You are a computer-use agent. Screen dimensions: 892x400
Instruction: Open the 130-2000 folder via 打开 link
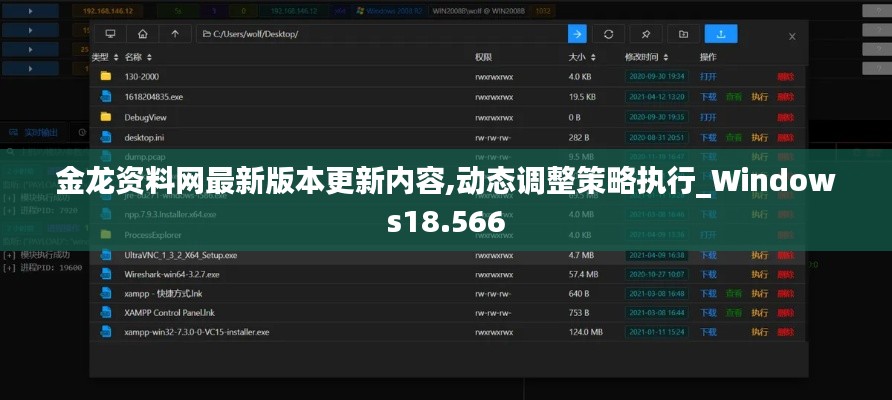(708, 76)
